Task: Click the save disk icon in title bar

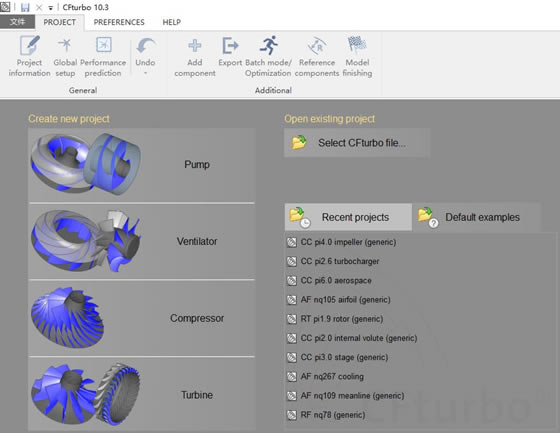Action: pyautogui.click(x=25, y=7)
